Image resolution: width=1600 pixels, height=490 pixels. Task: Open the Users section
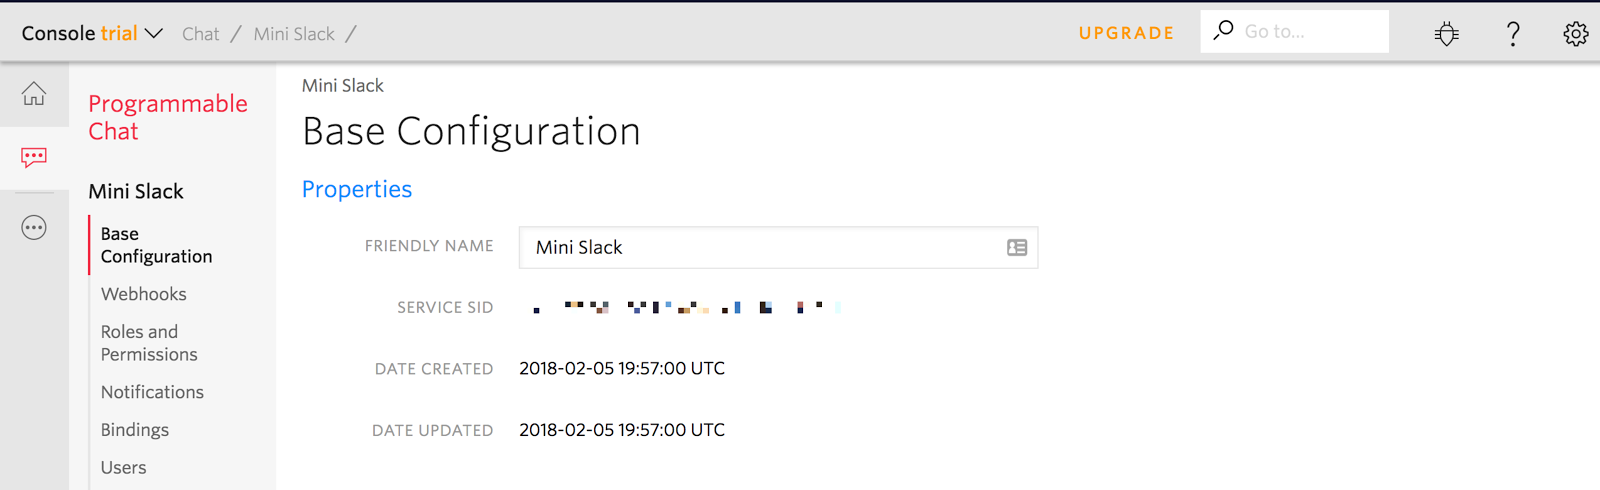(124, 467)
